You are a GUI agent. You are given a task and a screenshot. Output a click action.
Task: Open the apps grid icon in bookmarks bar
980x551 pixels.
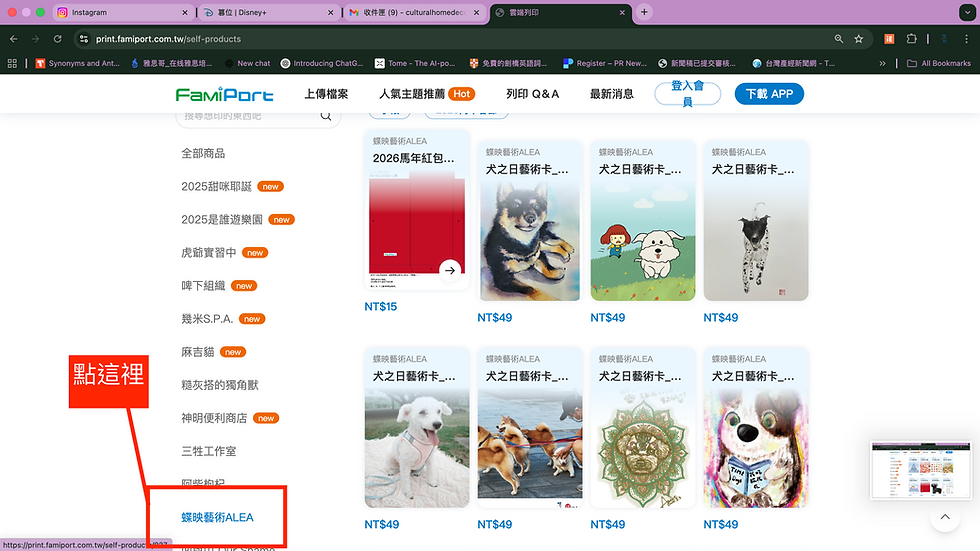coord(12,63)
